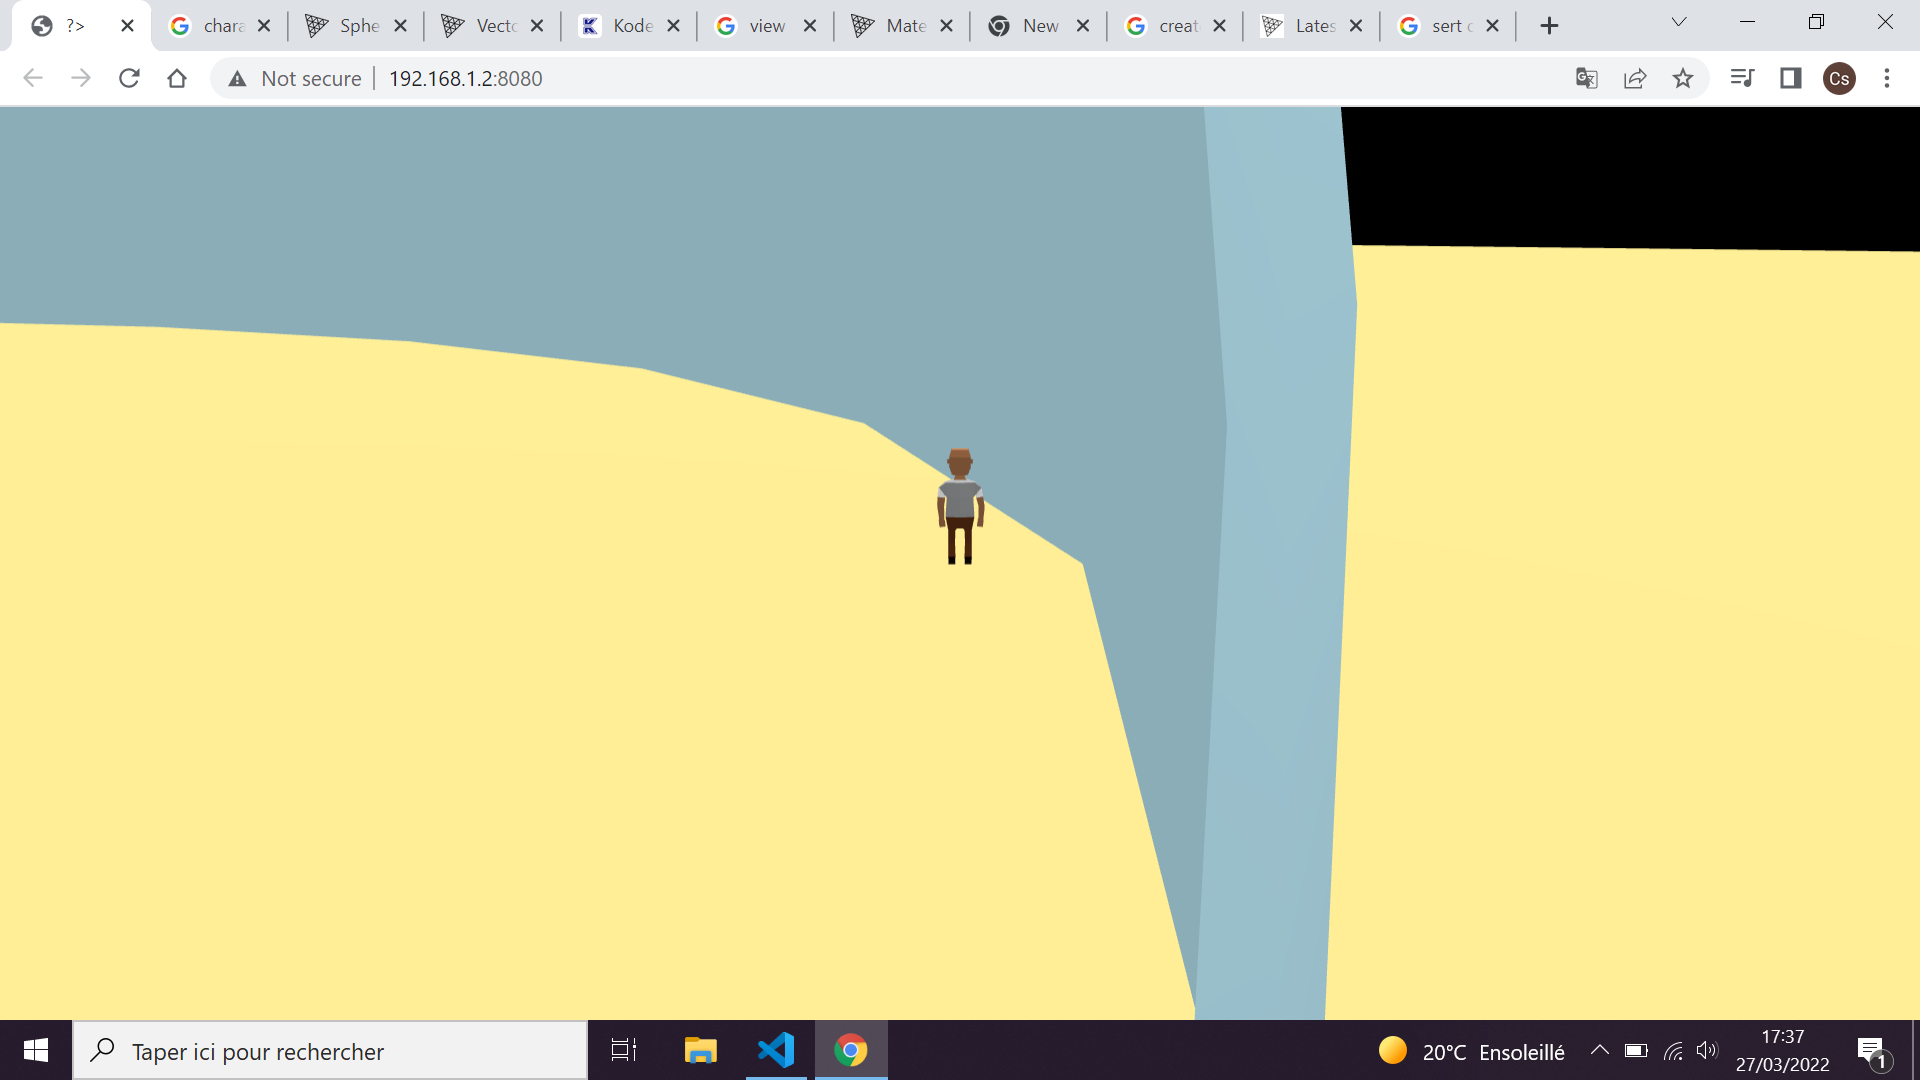1920x1080 pixels.
Task: Open the Cs profile avatar
Action: [x=1840, y=78]
